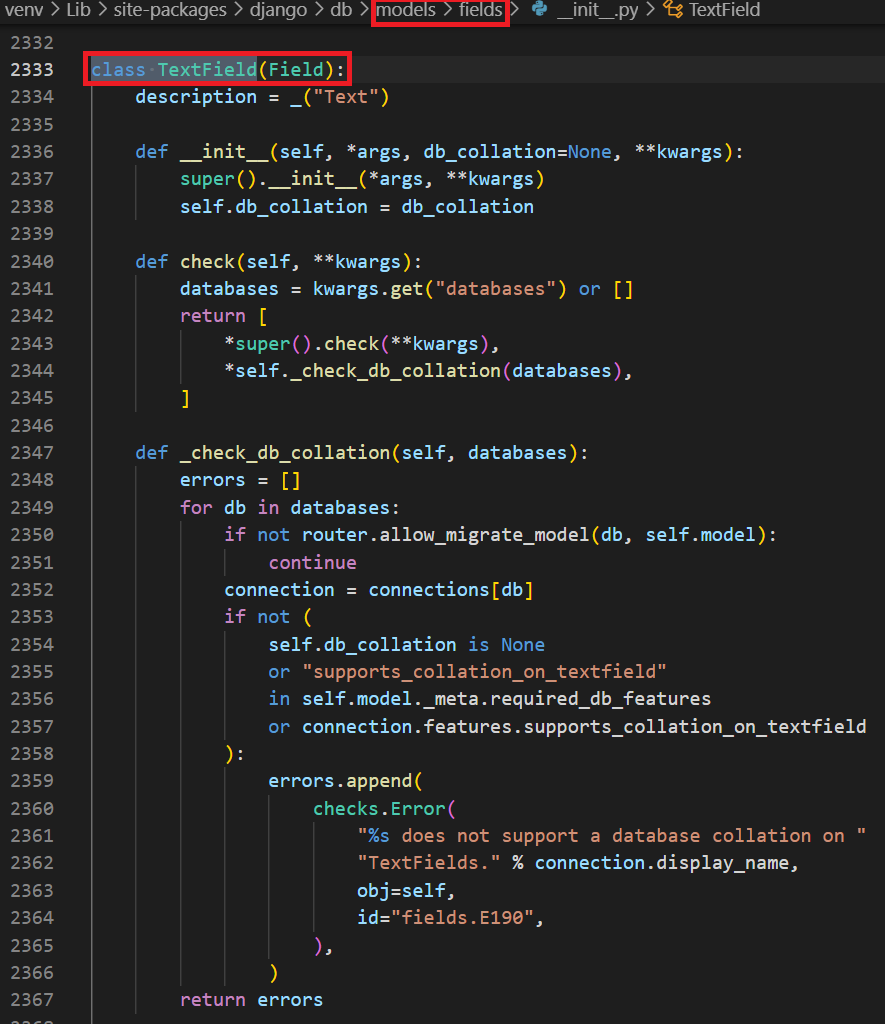
Task: Click the 'return errors' statement
Action: coord(251,1000)
